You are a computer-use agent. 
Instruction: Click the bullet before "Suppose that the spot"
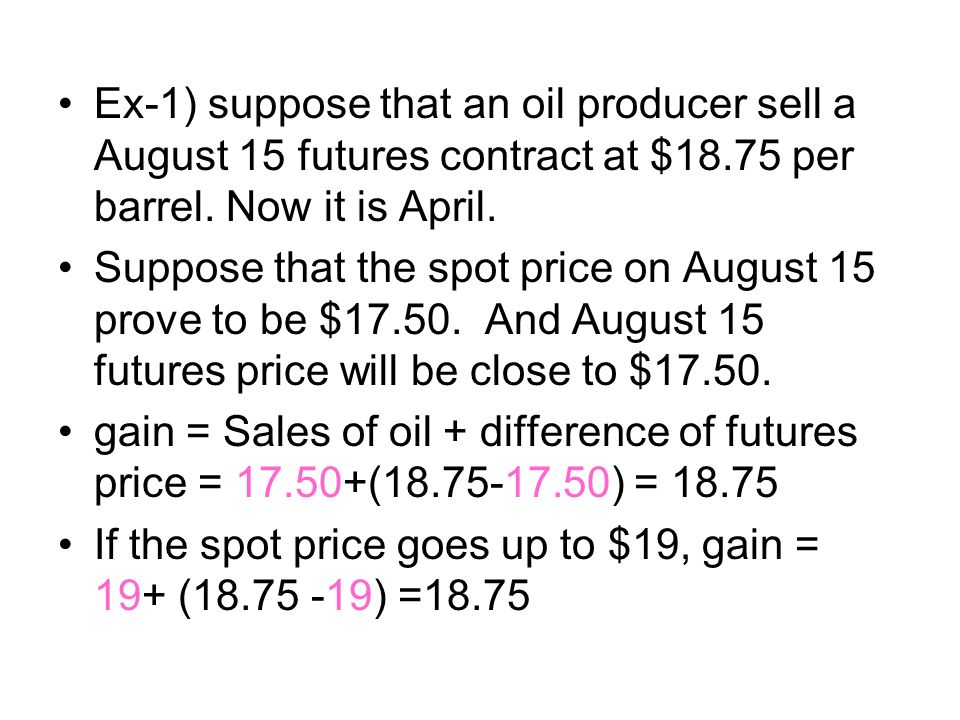pos(66,268)
